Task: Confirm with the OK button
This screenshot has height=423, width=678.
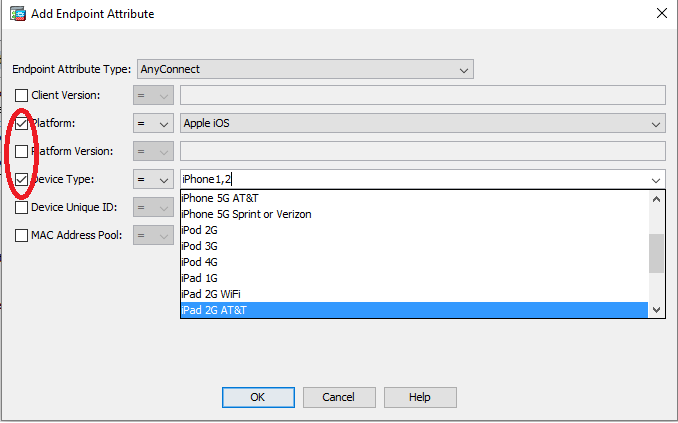Action: (258, 397)
